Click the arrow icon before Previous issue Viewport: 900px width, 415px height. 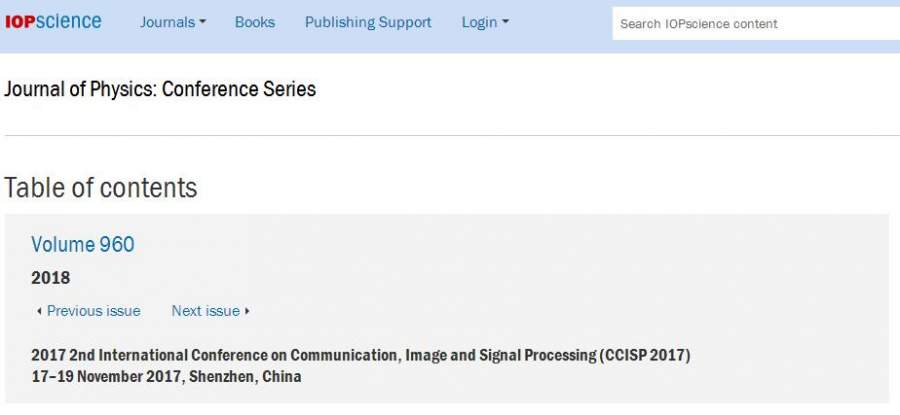(x=39, y=311)
